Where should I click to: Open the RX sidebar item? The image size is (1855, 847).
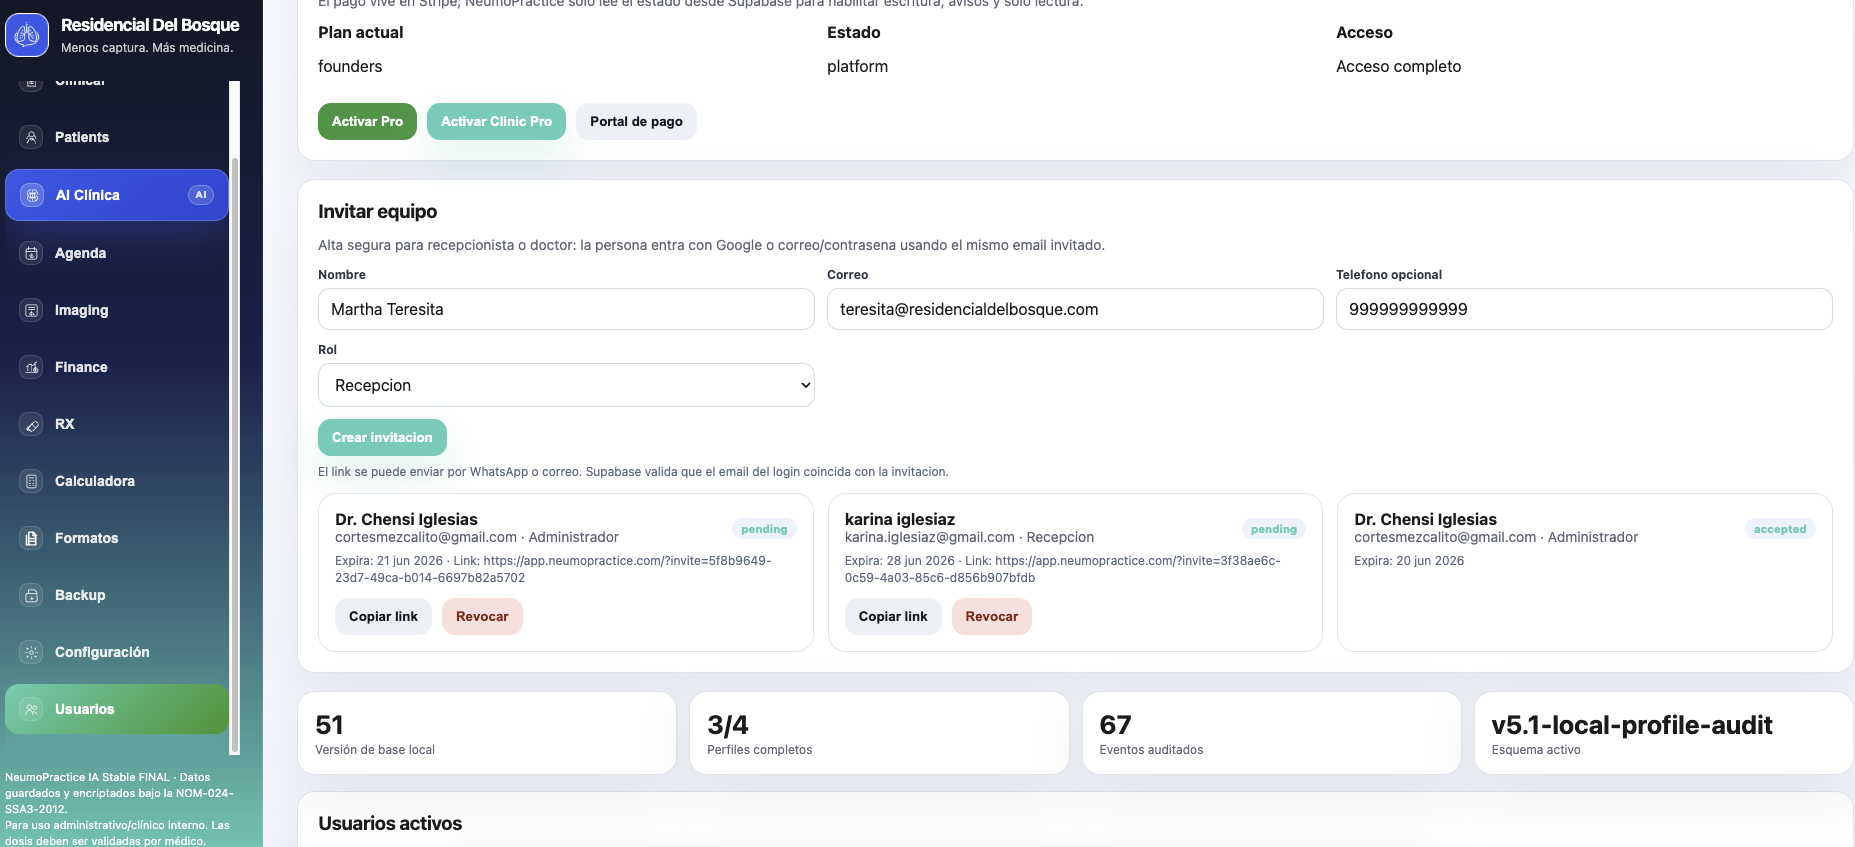pos(117,424)
